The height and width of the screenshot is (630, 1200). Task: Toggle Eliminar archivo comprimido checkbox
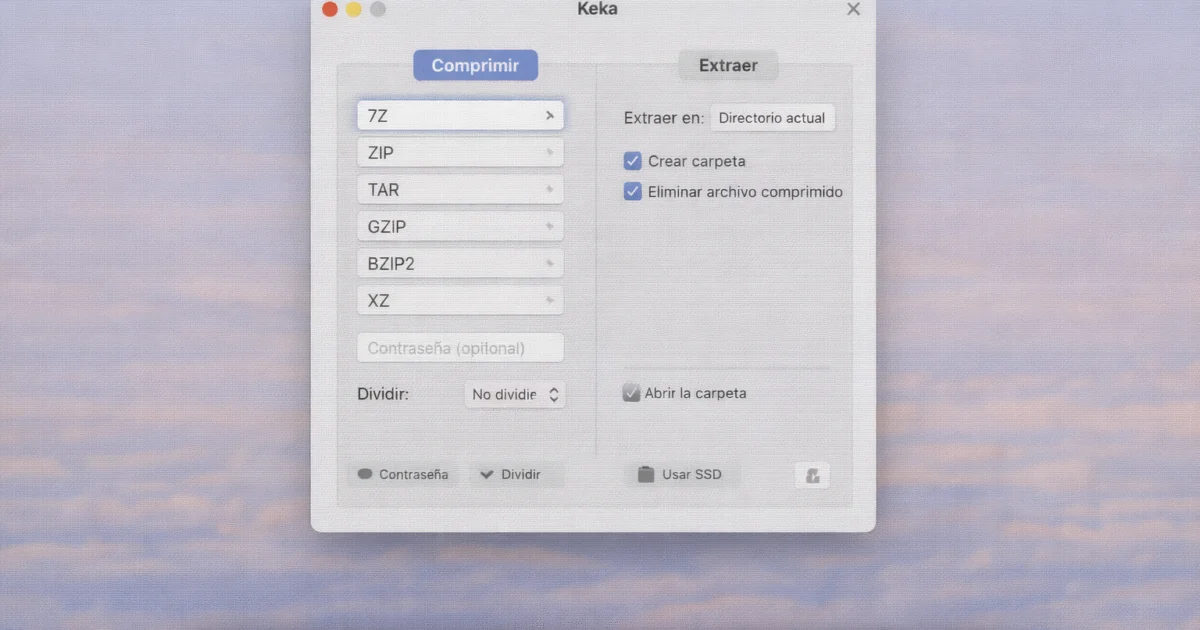632,192
